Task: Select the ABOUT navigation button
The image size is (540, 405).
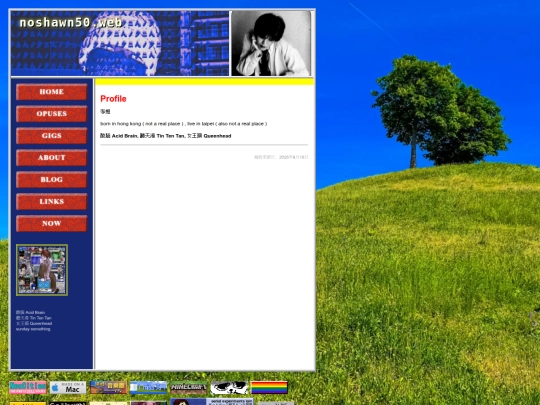Action: pyautogui.click(x=52, y=158)
